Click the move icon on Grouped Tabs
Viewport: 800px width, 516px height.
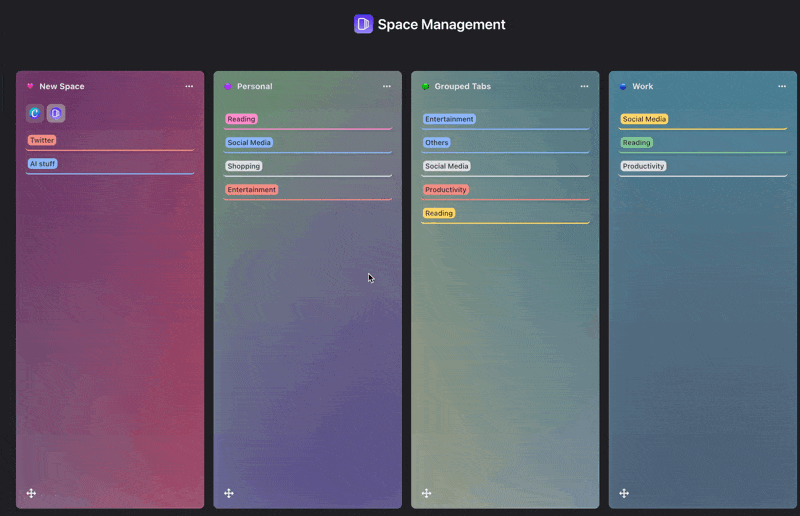click(x=426, y=493)
